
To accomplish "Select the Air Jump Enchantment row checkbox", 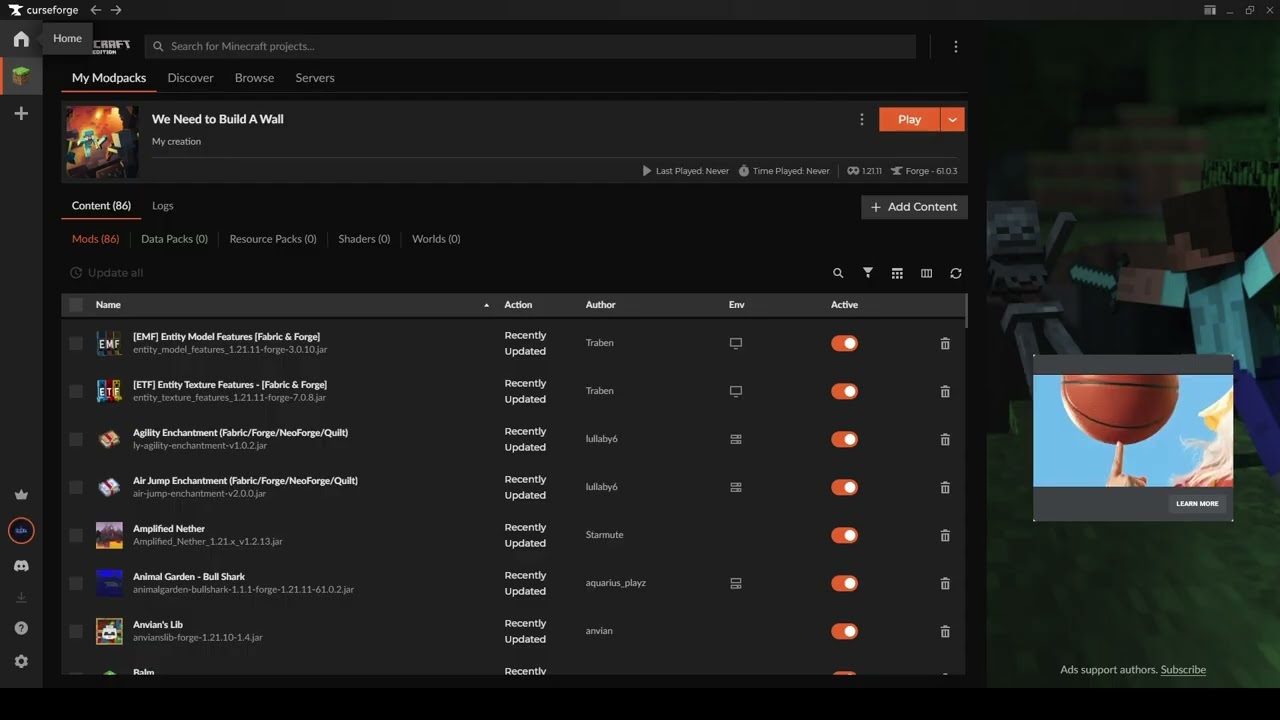I will [76, 487].
